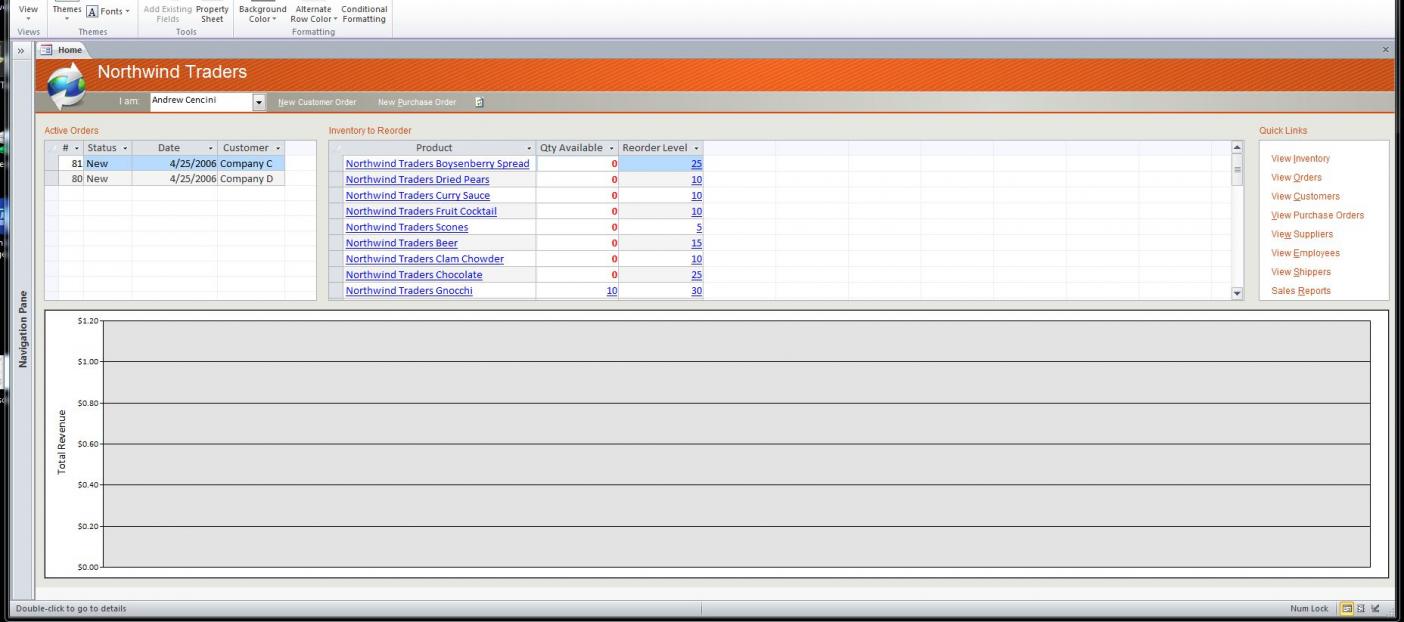Viewport: 1404px width, 622px height.
Task: Click Property Sheet in Tools group
Action: tap(212, 14)
